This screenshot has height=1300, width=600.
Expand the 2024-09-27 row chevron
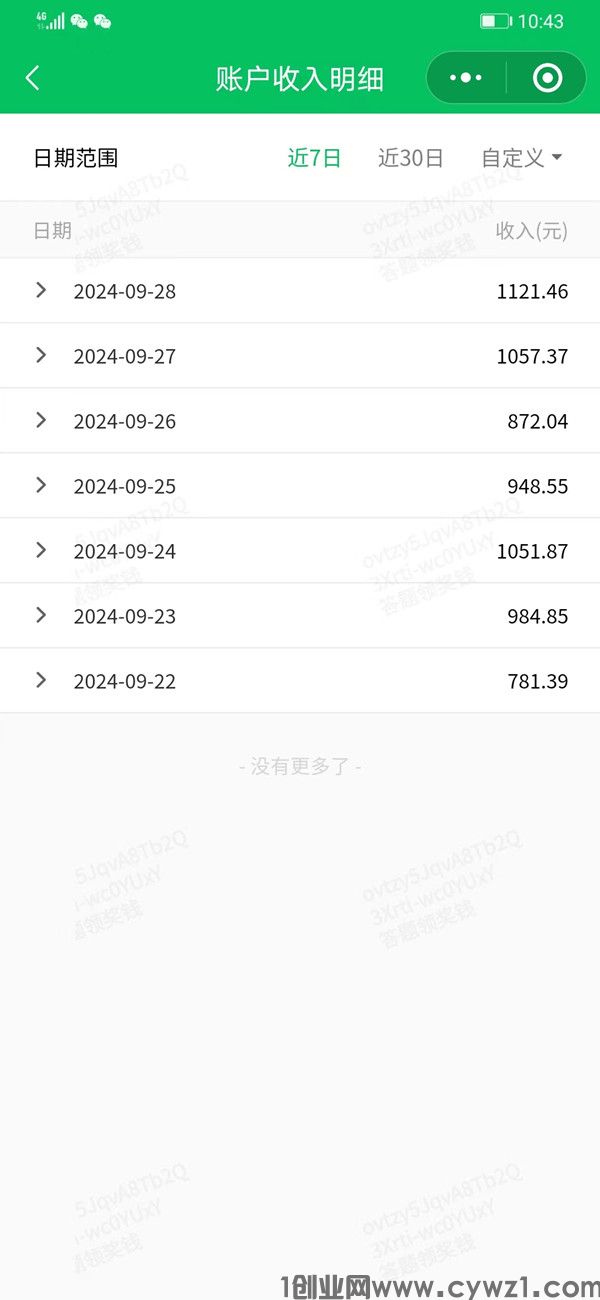tap(41, 355)
